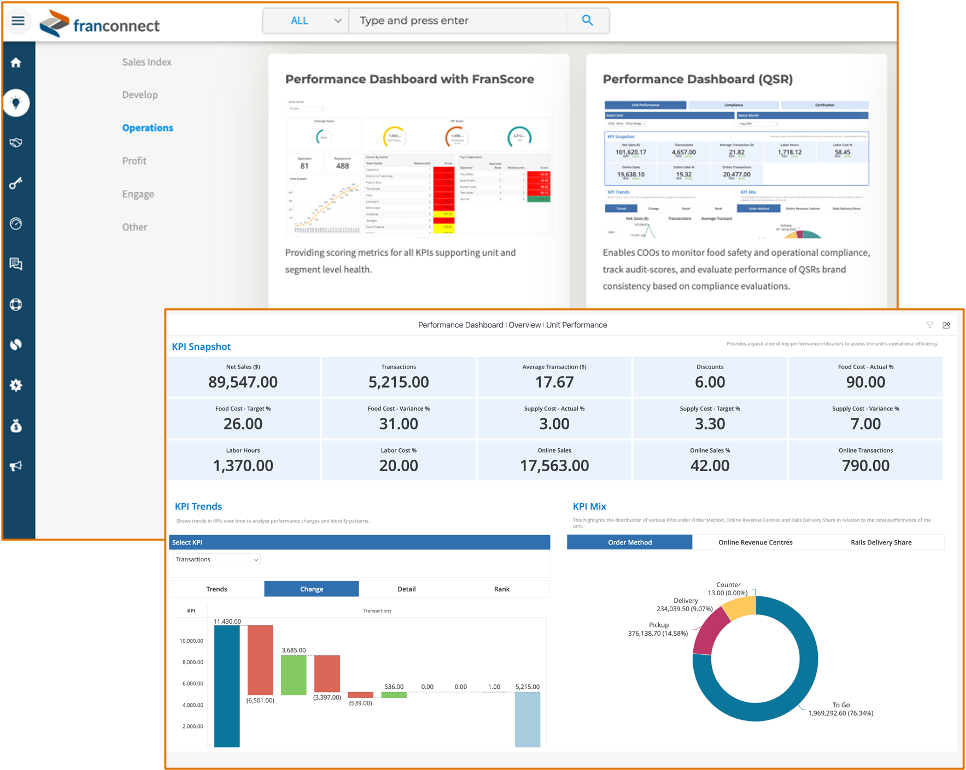The height and width of the screenshot is (770, 966).
Task: Select the Rails Delivery Share tab
Action: [x=881, y=542]
